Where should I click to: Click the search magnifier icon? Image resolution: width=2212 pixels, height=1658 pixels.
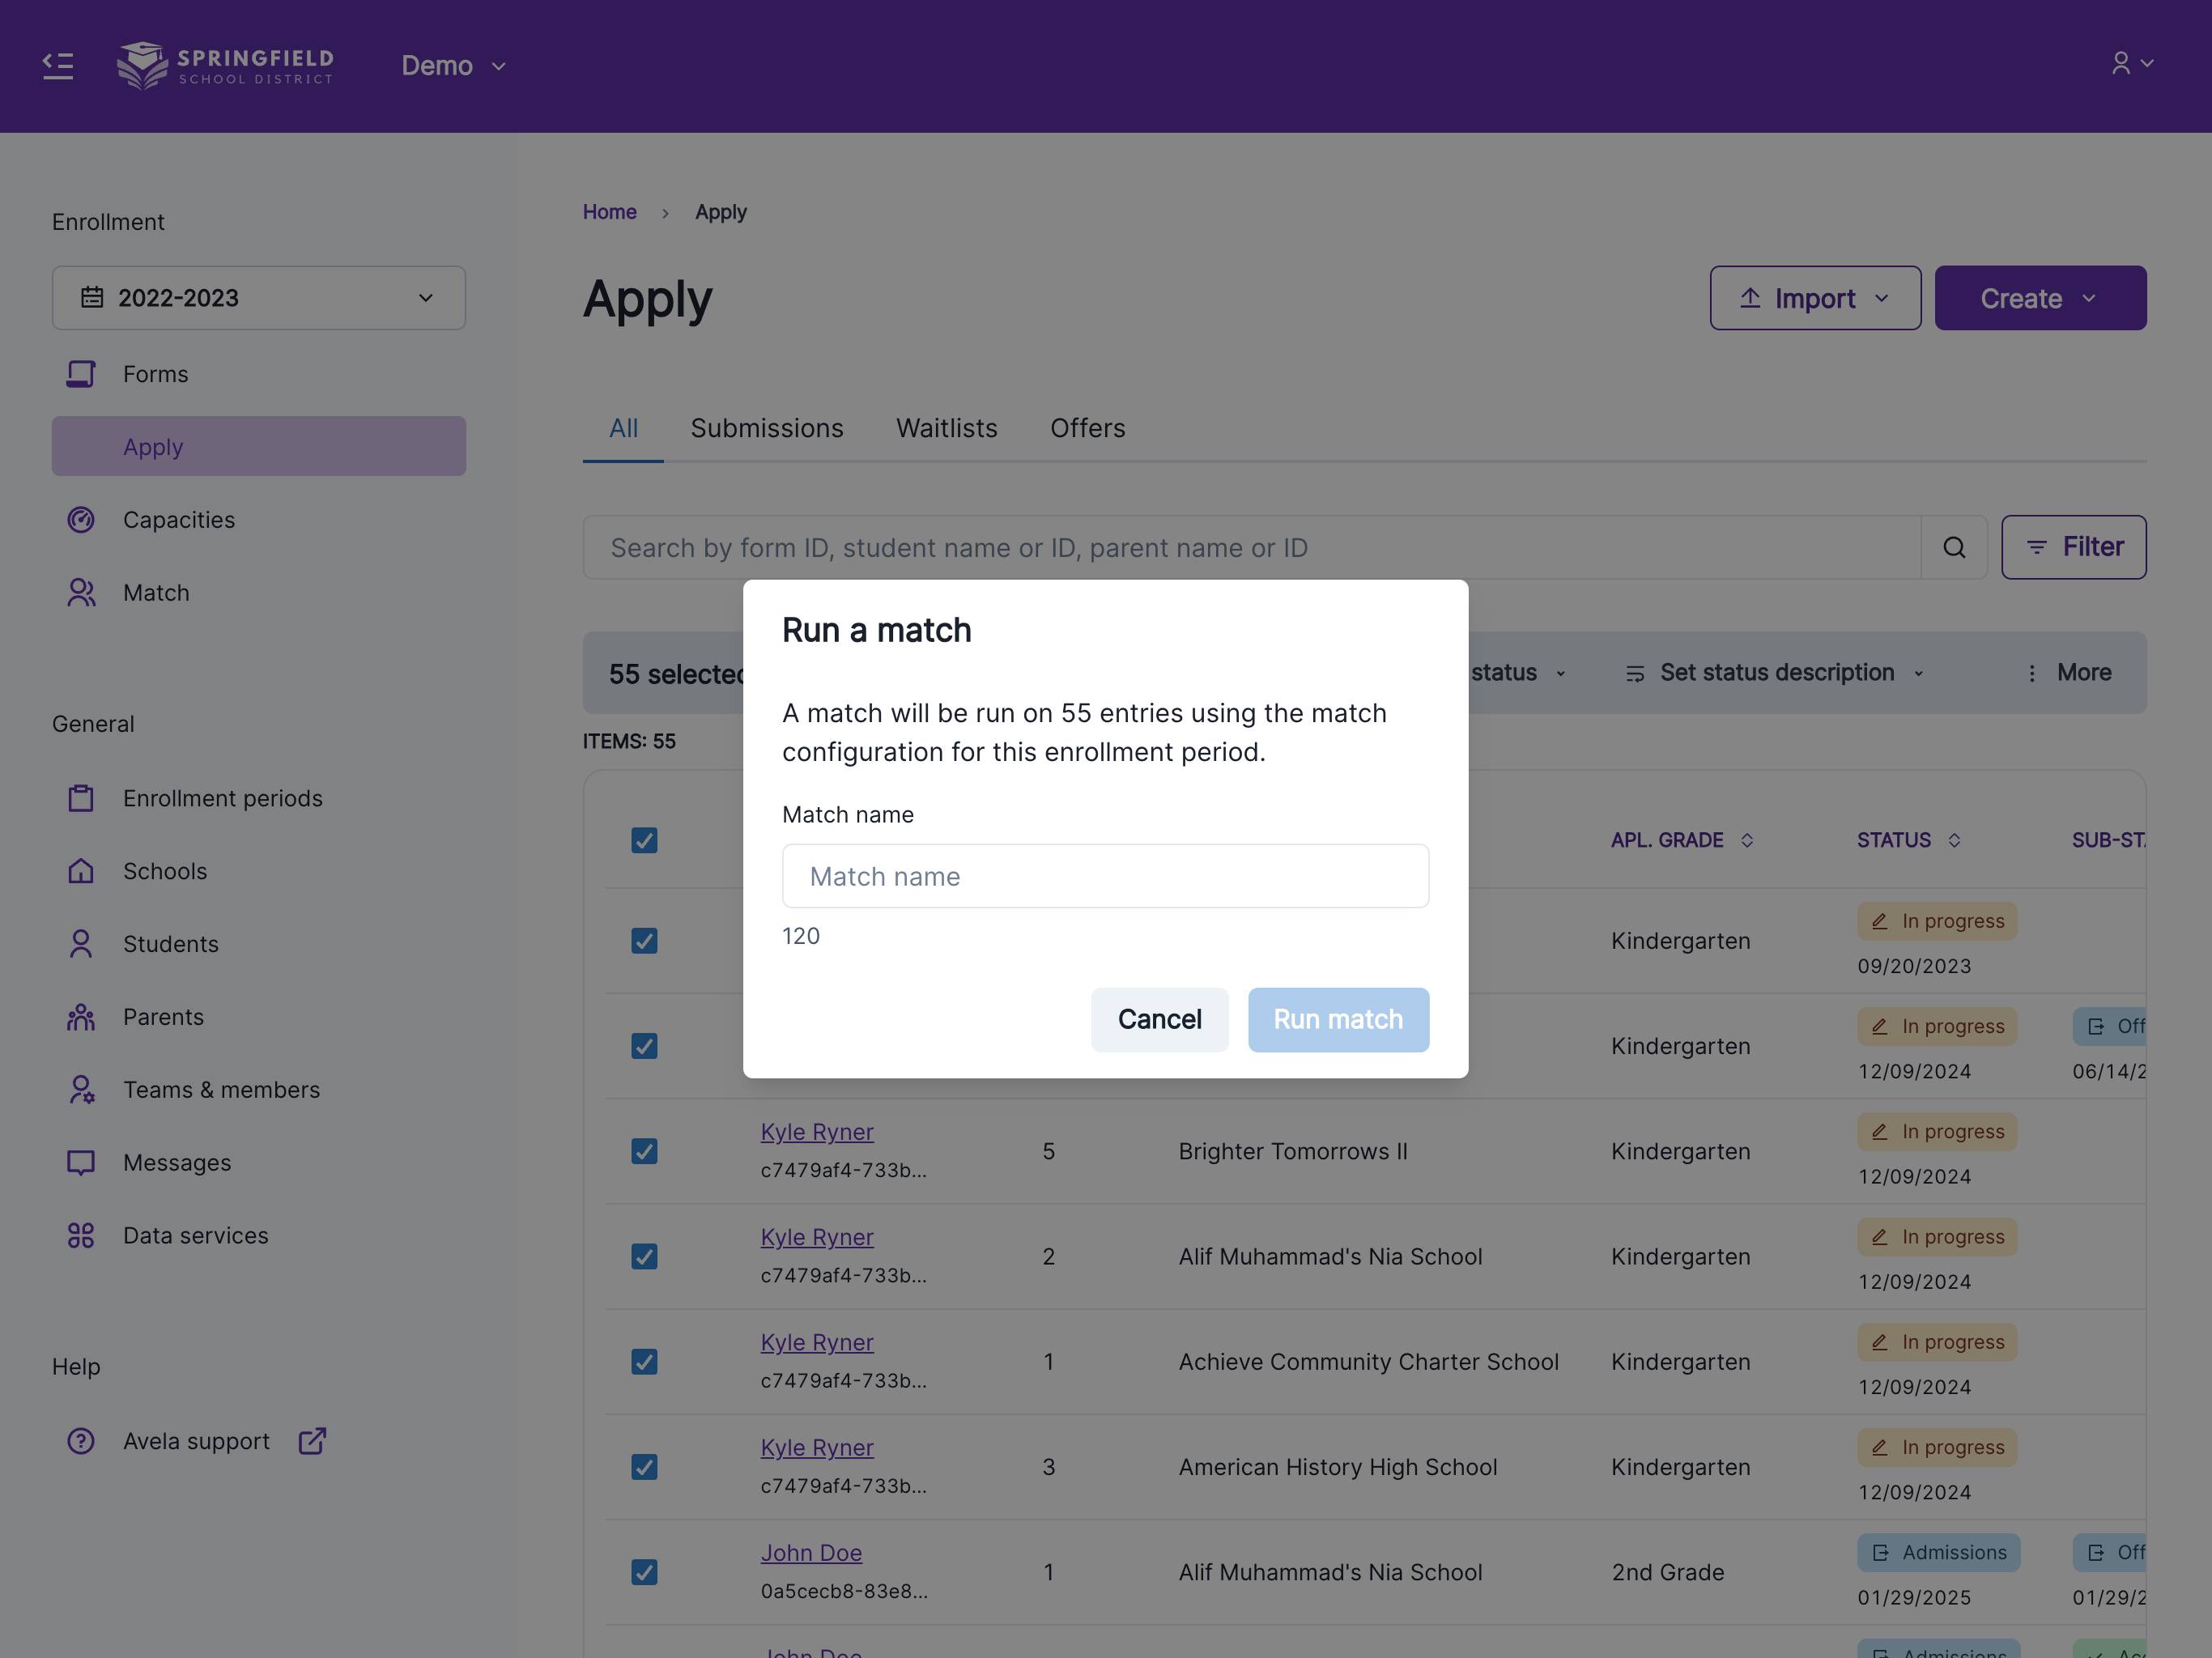1952,547
